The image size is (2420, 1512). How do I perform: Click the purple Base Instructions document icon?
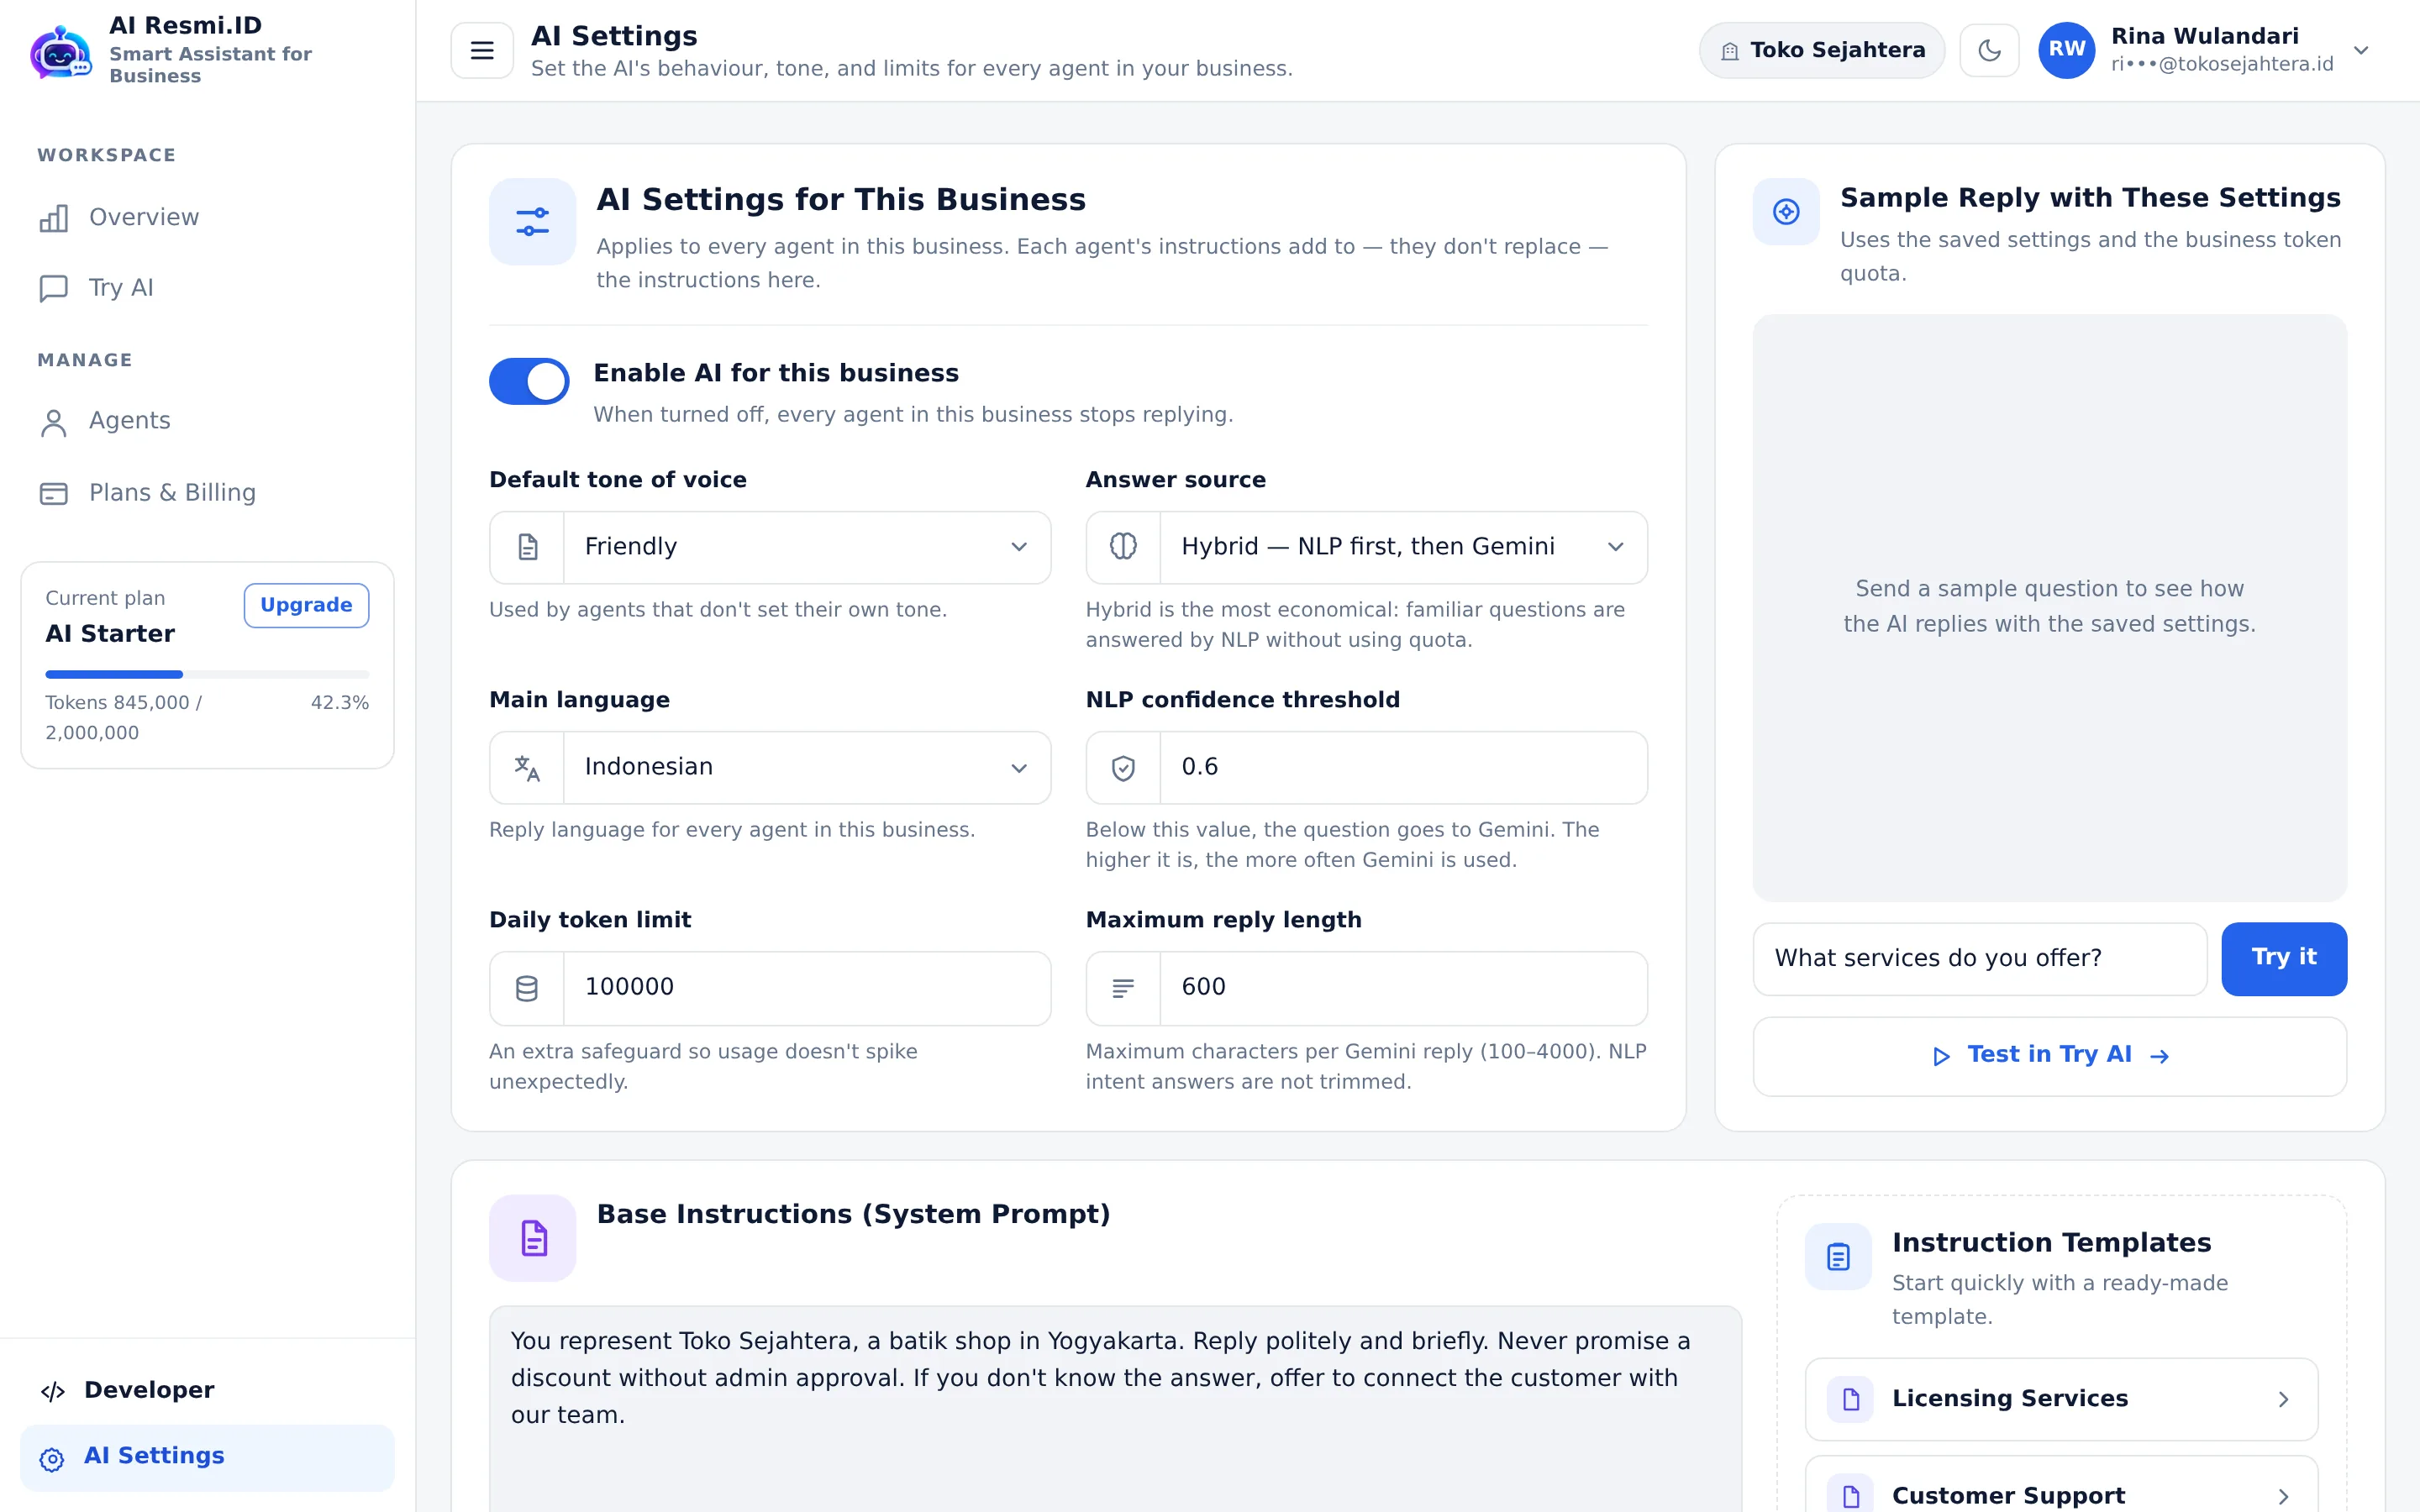click(x=532, y=1238)
